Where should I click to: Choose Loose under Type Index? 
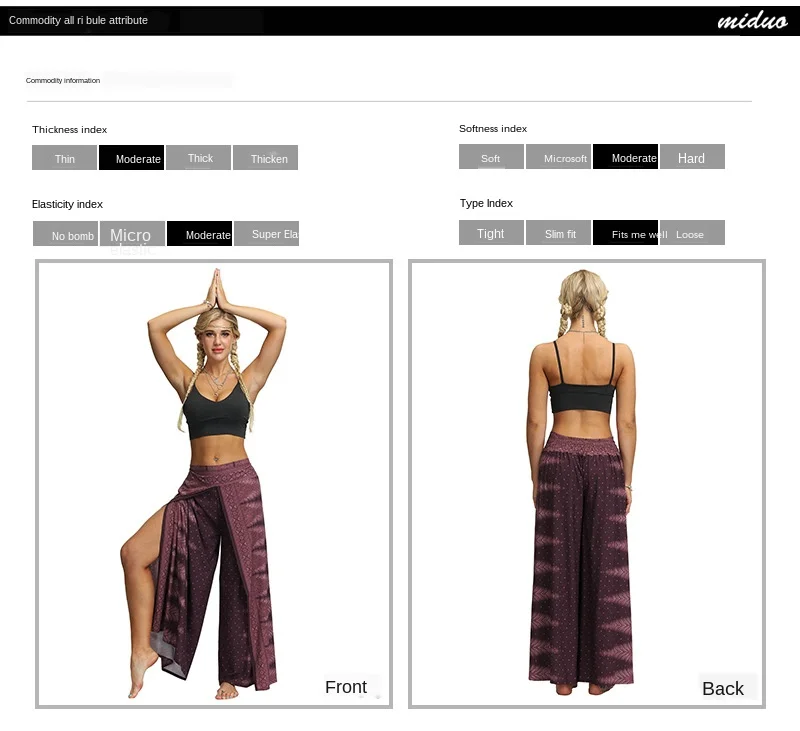coord(692,233)
